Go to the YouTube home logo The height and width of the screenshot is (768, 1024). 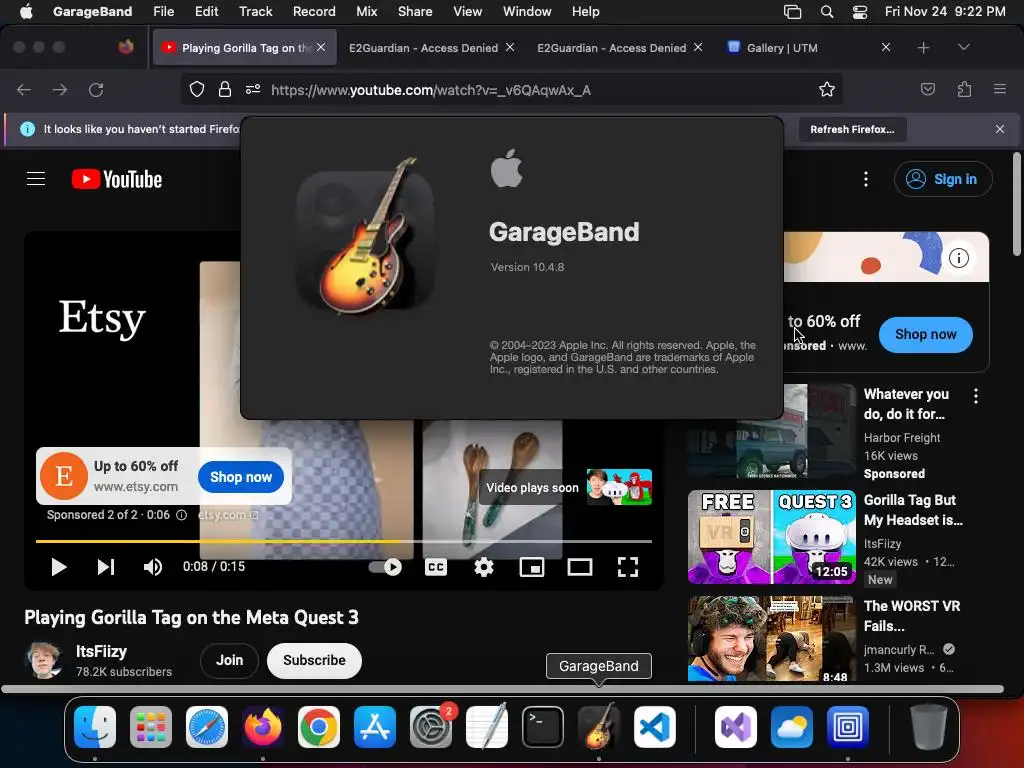pyautogui.click(x=117, y=179)
